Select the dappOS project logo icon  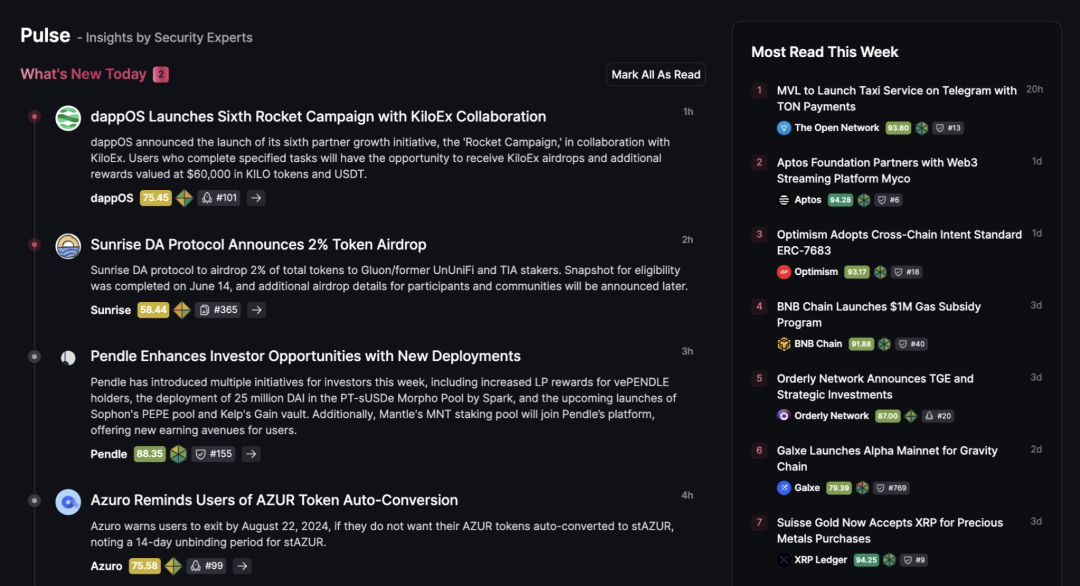point(67,117)
